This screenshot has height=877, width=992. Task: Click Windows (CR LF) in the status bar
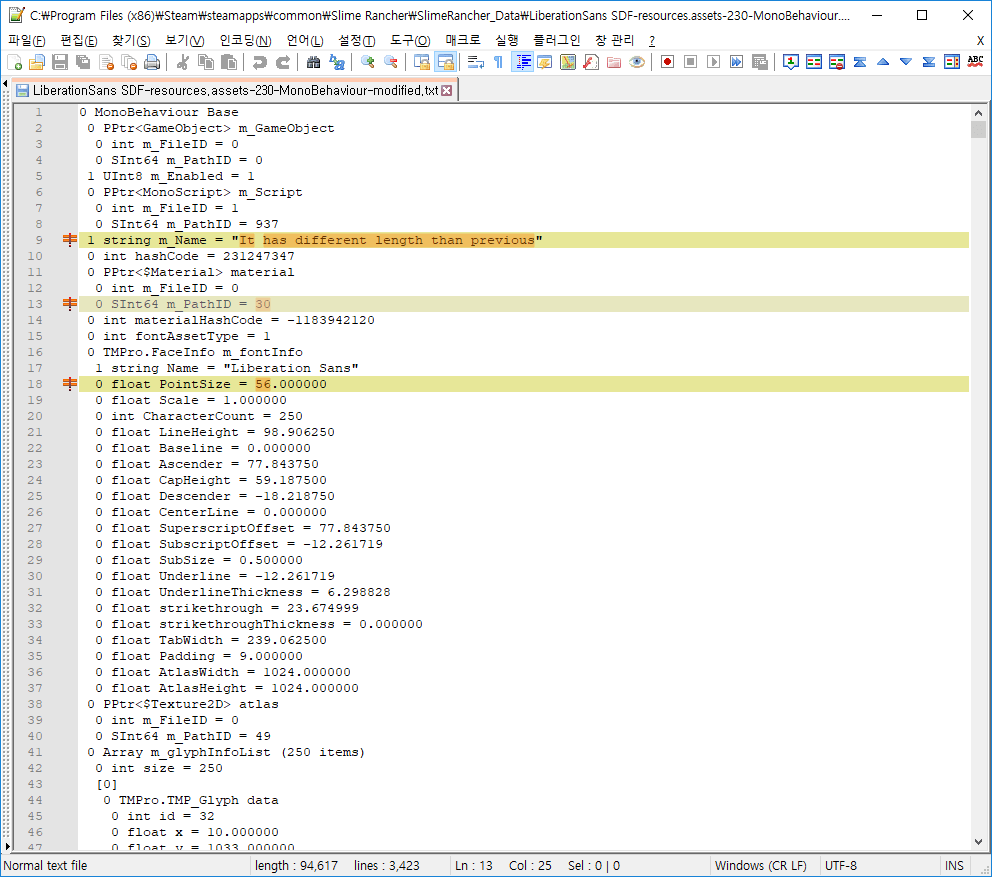(x=762, y=865)
